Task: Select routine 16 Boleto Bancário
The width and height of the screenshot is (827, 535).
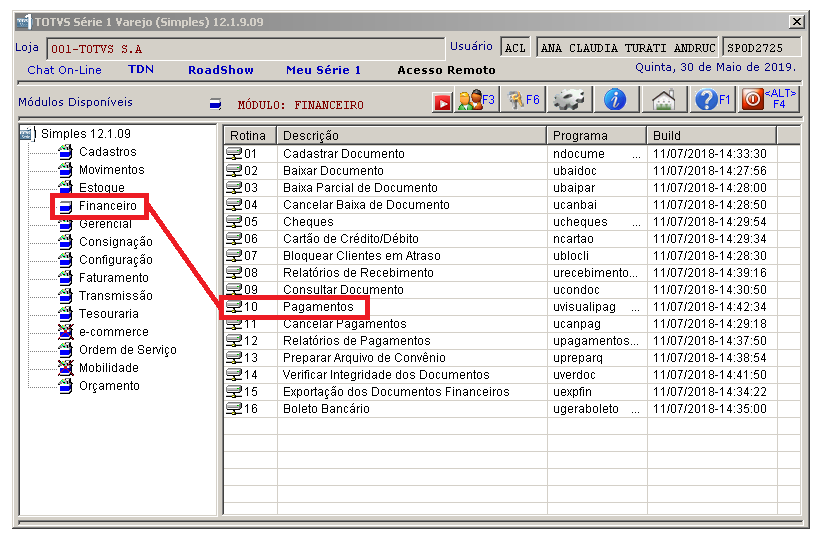Action: pos(512,408)
